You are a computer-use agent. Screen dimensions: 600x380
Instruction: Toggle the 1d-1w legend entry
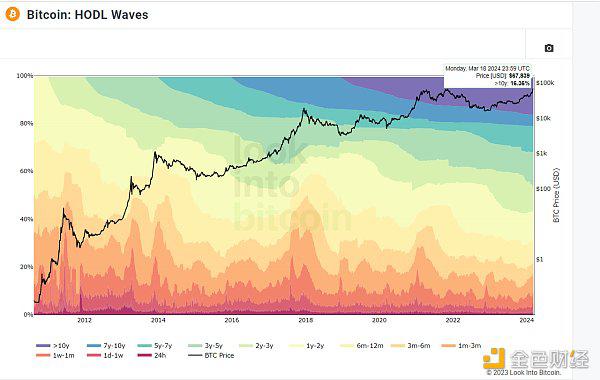tap(105, 356)
